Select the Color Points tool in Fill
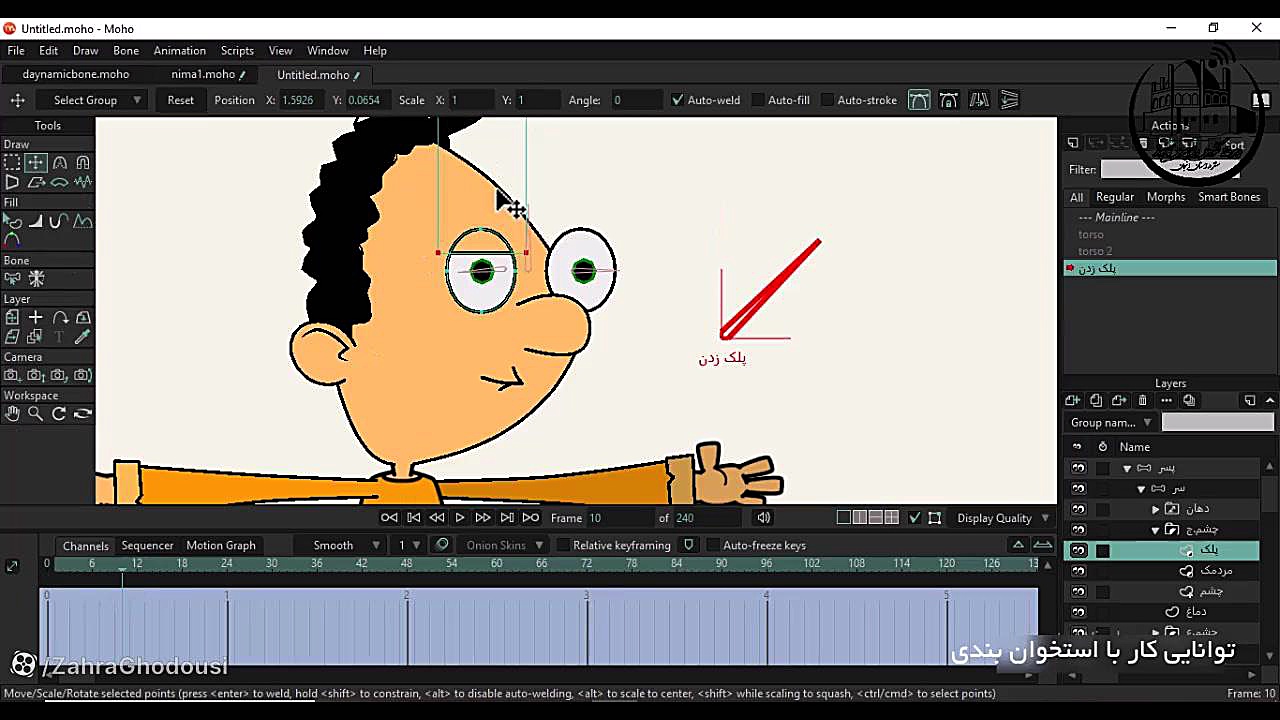 12,240
